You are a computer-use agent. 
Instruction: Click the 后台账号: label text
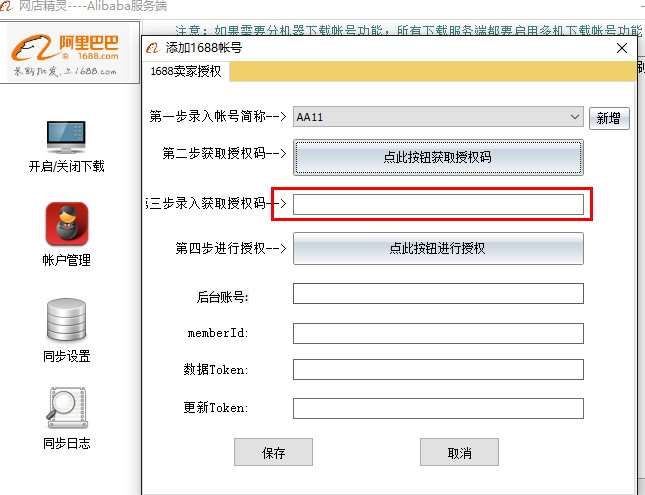pyautogui.click(x=223, y=297)
